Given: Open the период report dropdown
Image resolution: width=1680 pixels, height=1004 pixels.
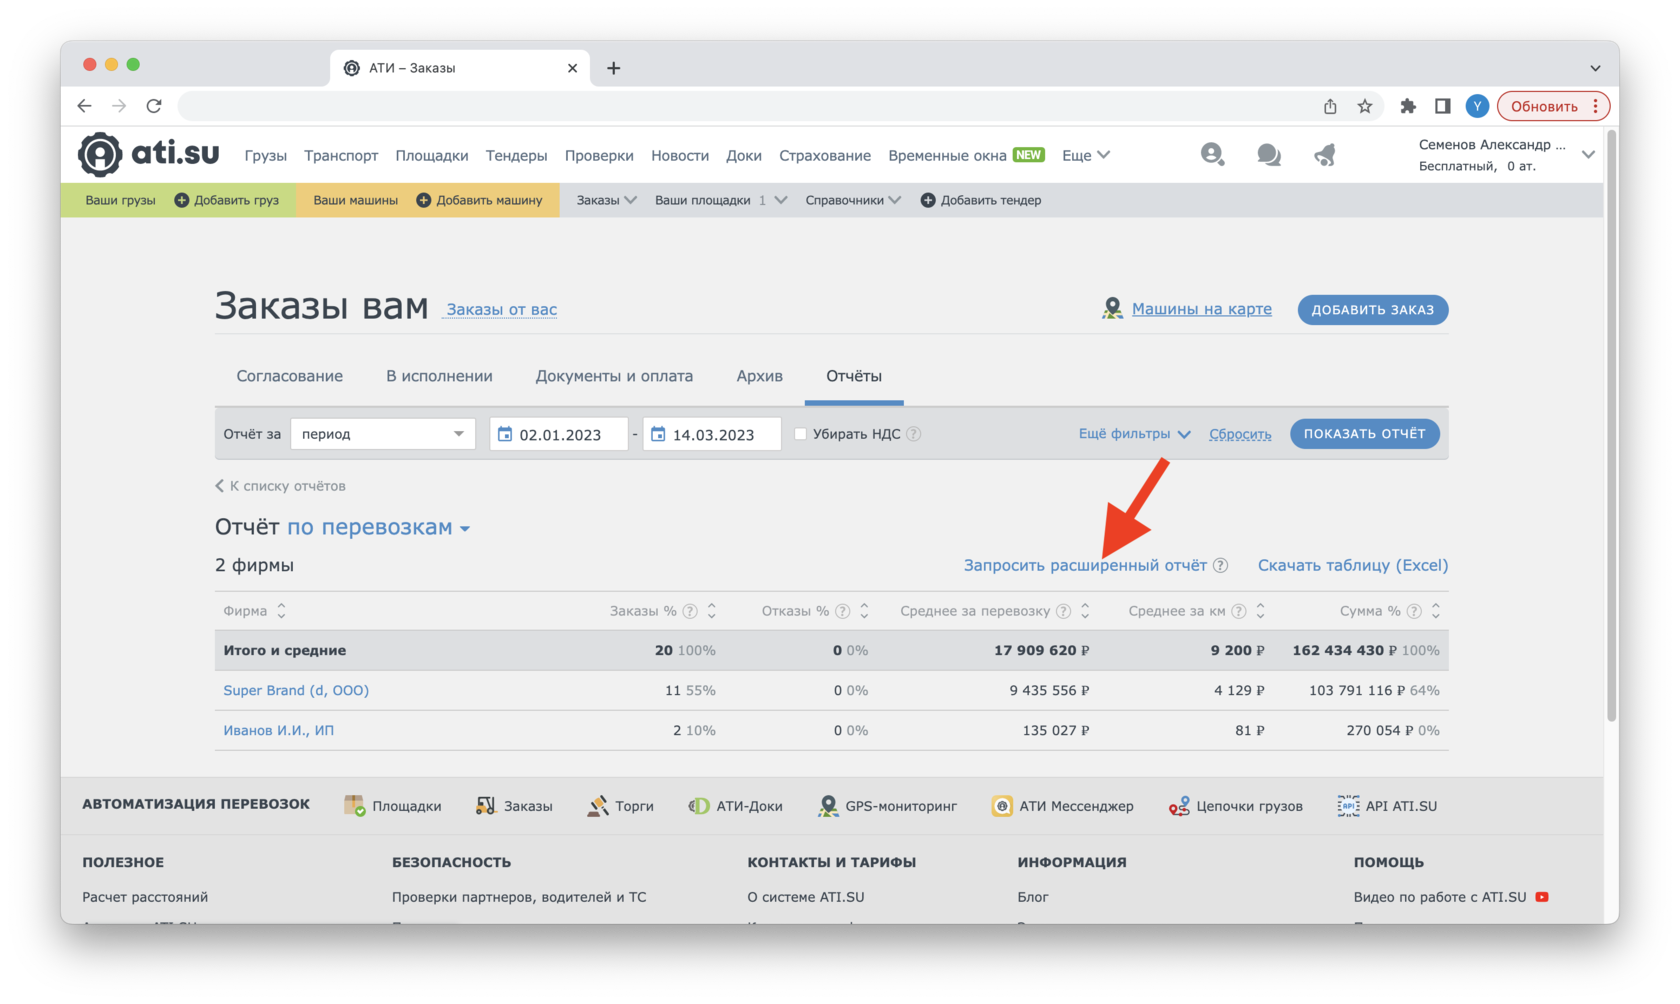Looking at the screenshot, I should pyautogui.click(x=383, y=434).
